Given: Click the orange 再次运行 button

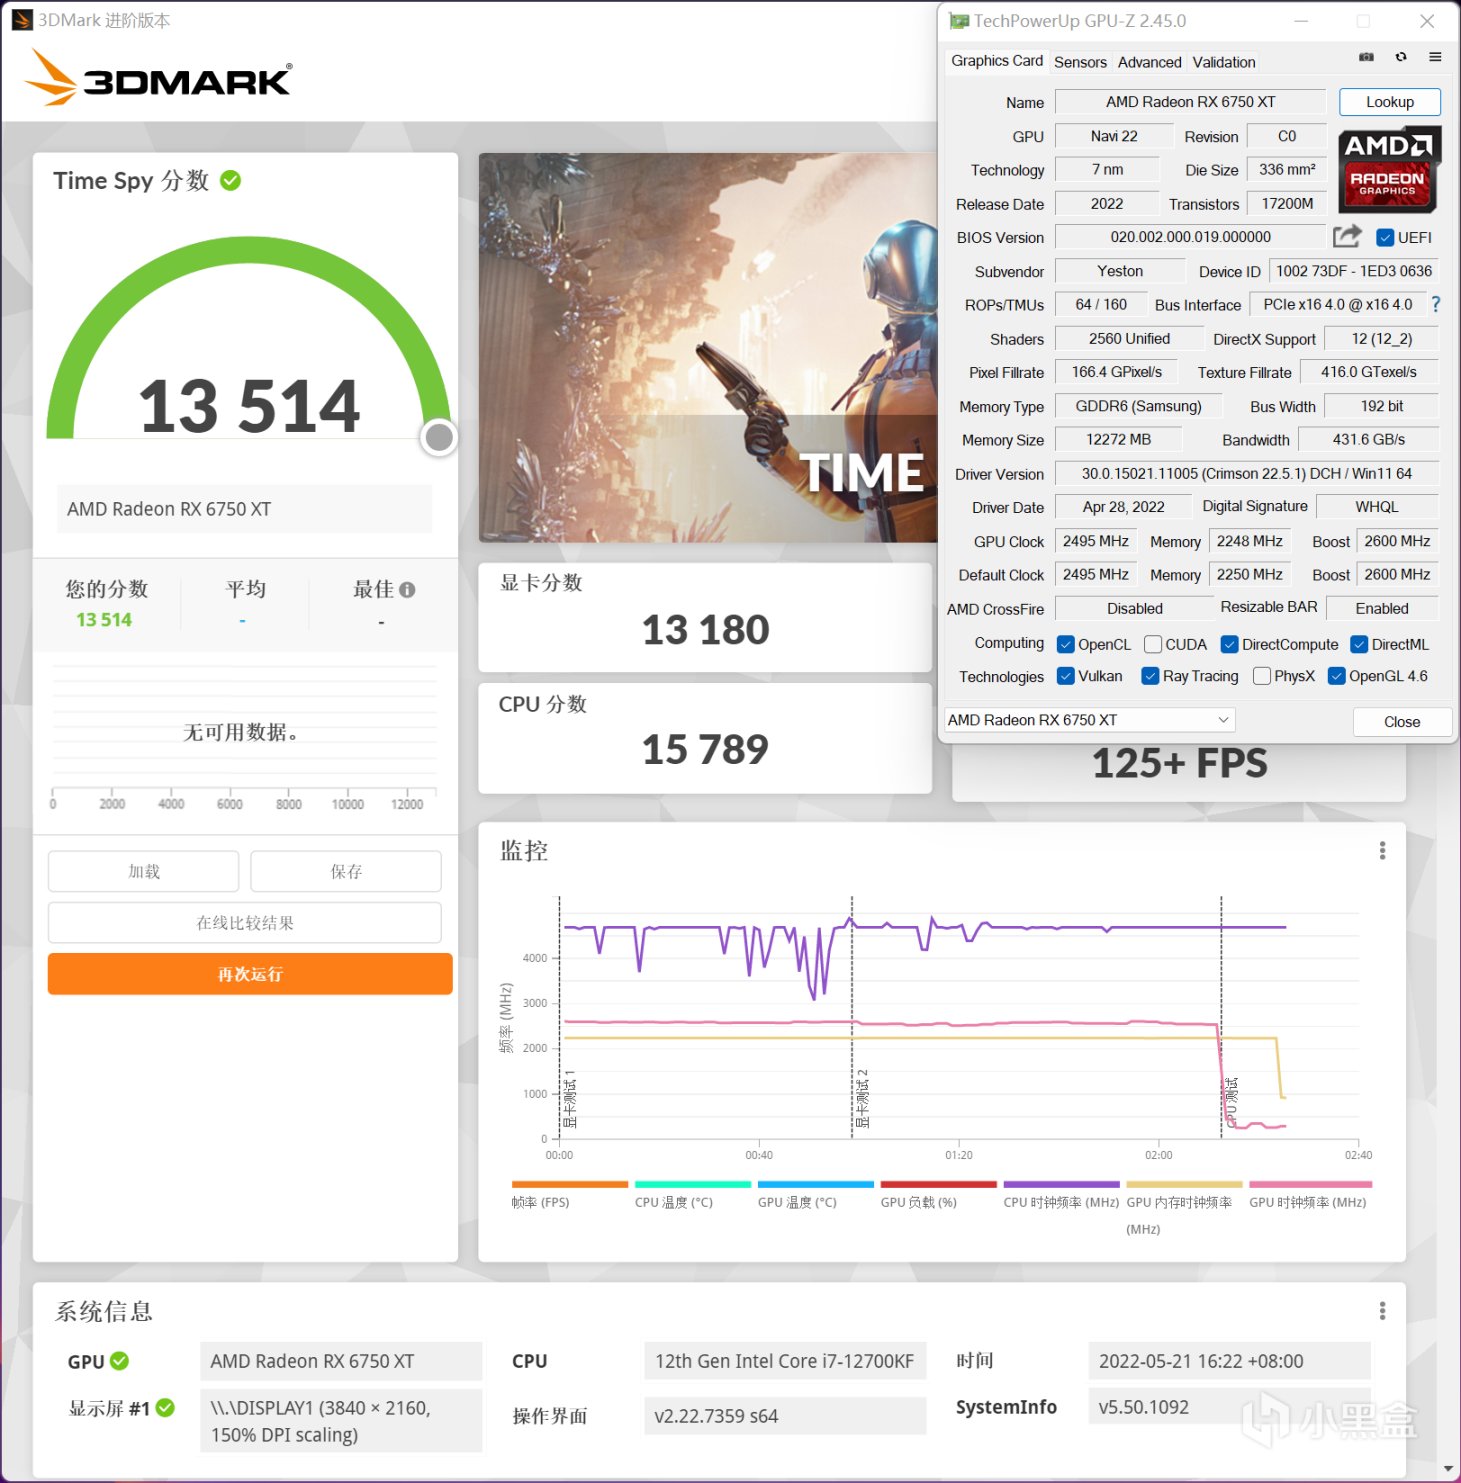Looking at the screenshot, I should [x=250, y=974].
